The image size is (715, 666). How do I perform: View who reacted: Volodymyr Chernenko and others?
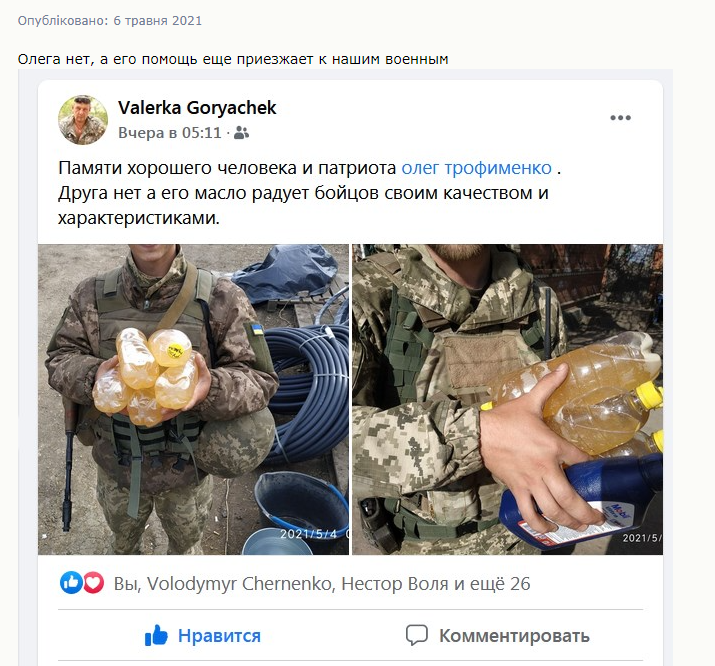[322, 583]
